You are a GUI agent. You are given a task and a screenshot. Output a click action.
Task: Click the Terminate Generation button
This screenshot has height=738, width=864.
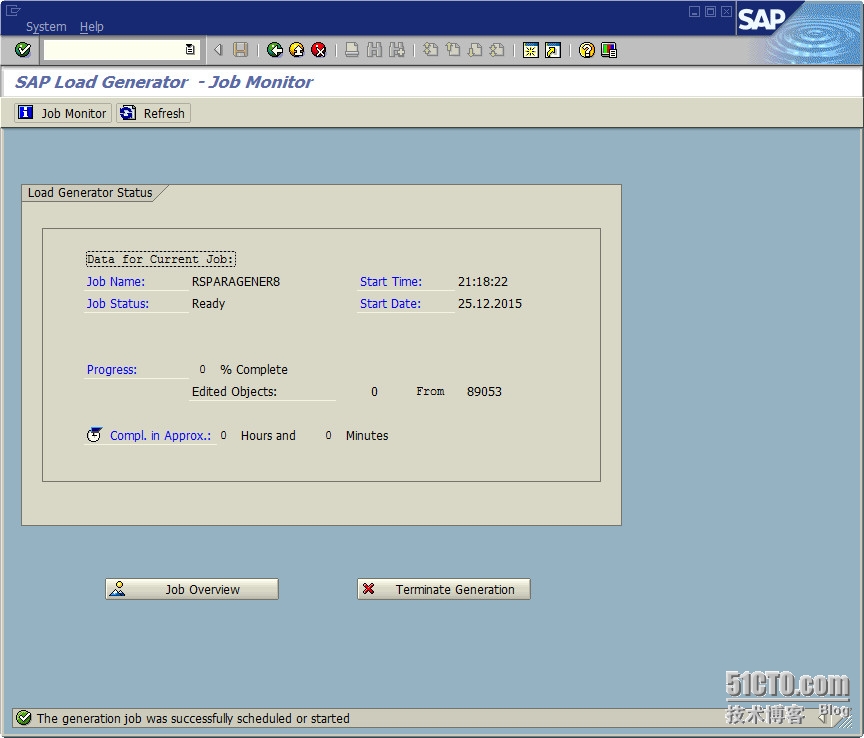444,589
